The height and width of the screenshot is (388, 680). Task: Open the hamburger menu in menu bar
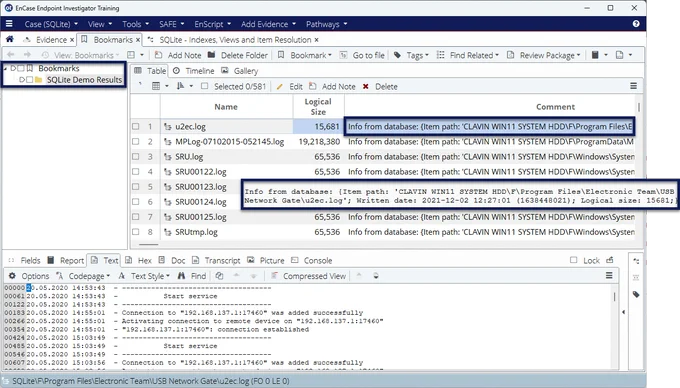[x=9, y=24]
